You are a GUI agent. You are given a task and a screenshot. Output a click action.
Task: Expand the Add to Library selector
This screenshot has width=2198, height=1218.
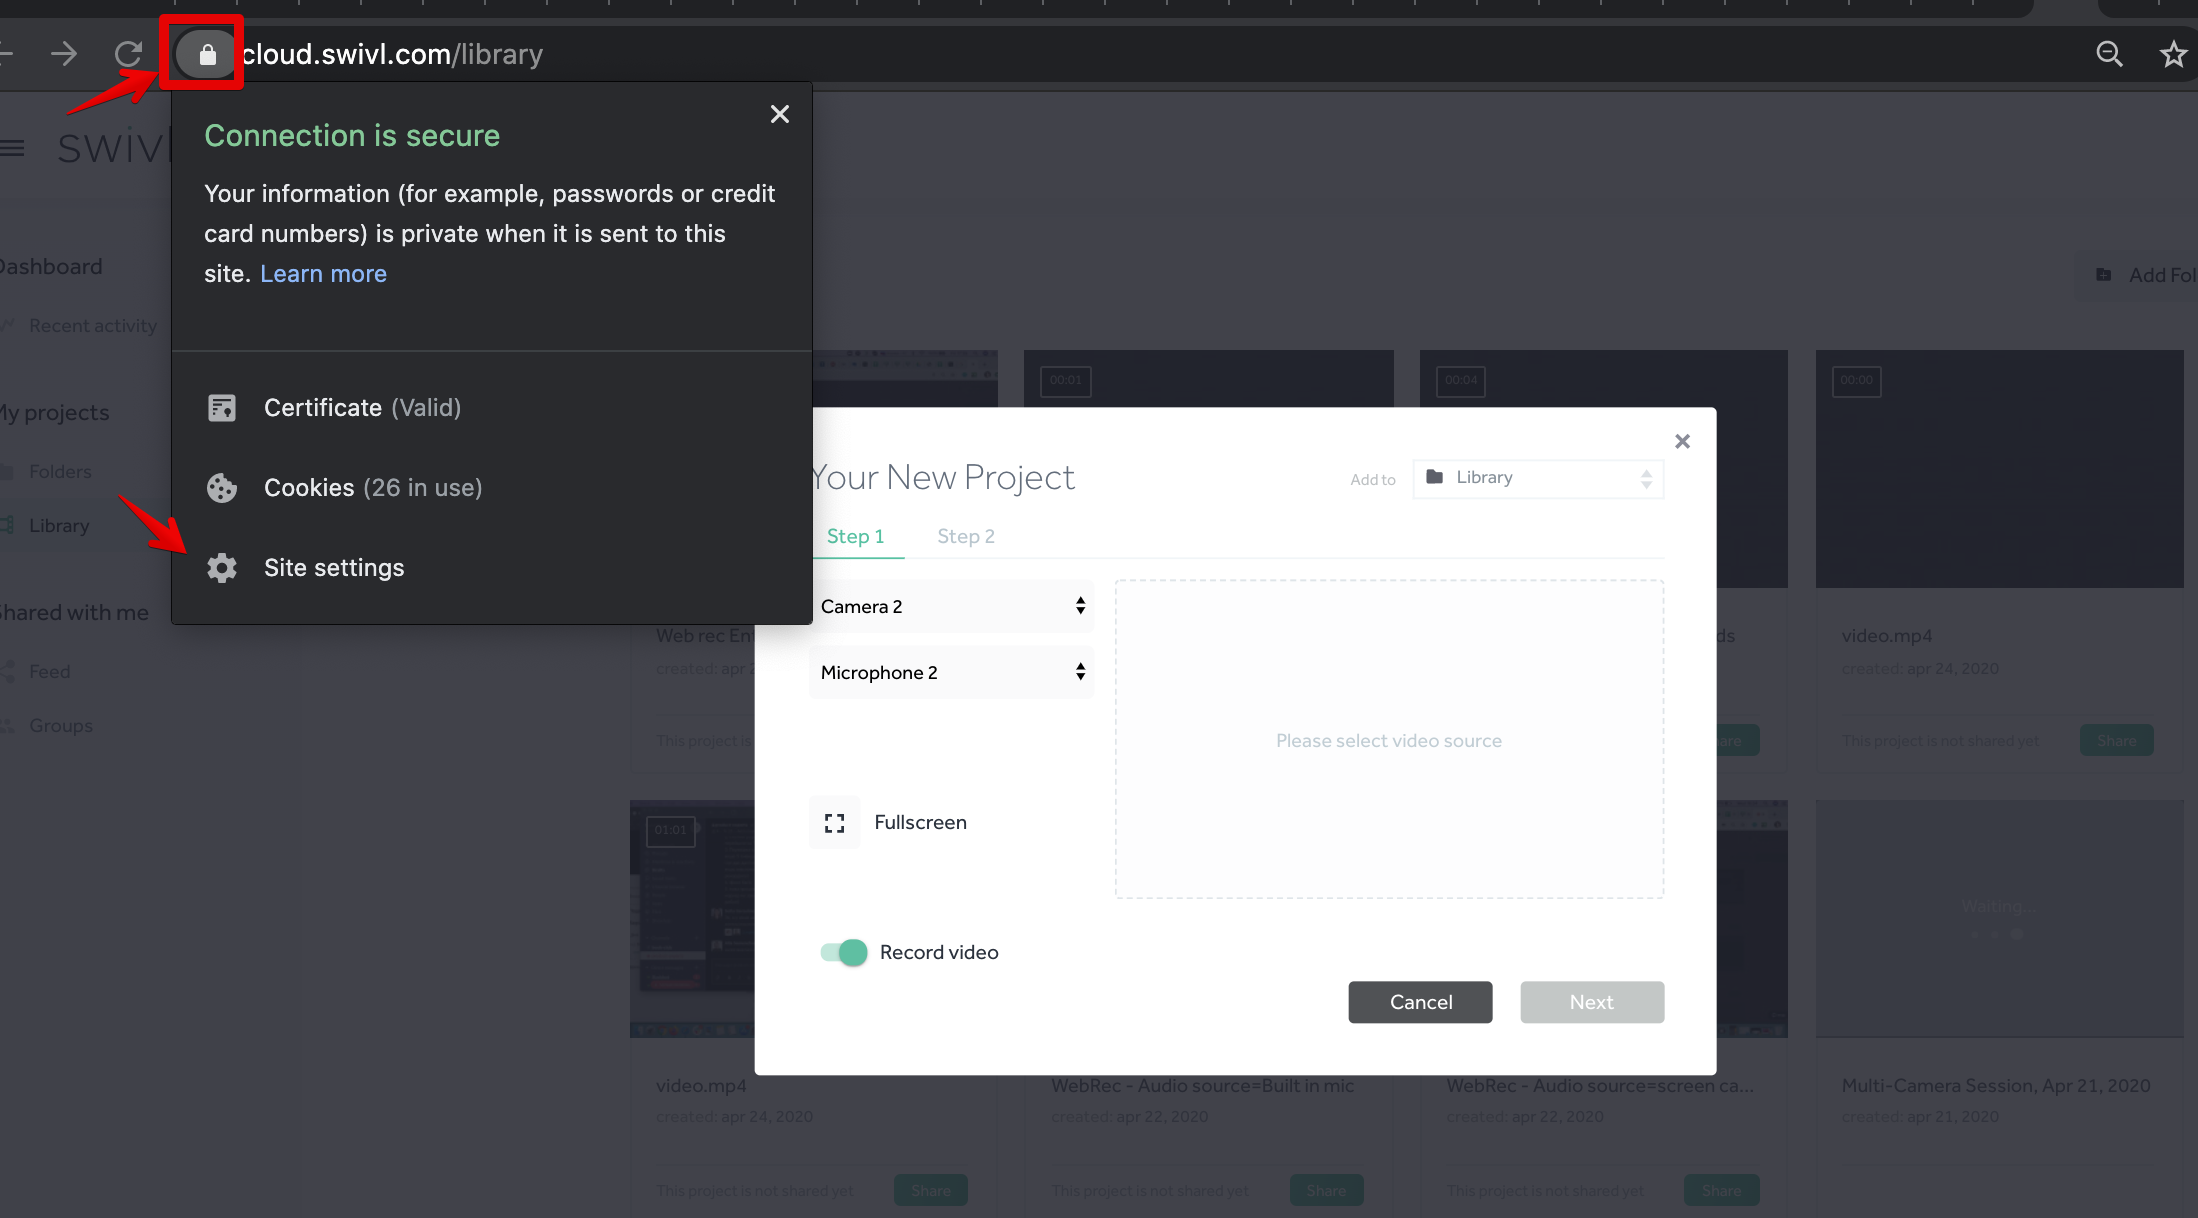[x=1537, y=478]
